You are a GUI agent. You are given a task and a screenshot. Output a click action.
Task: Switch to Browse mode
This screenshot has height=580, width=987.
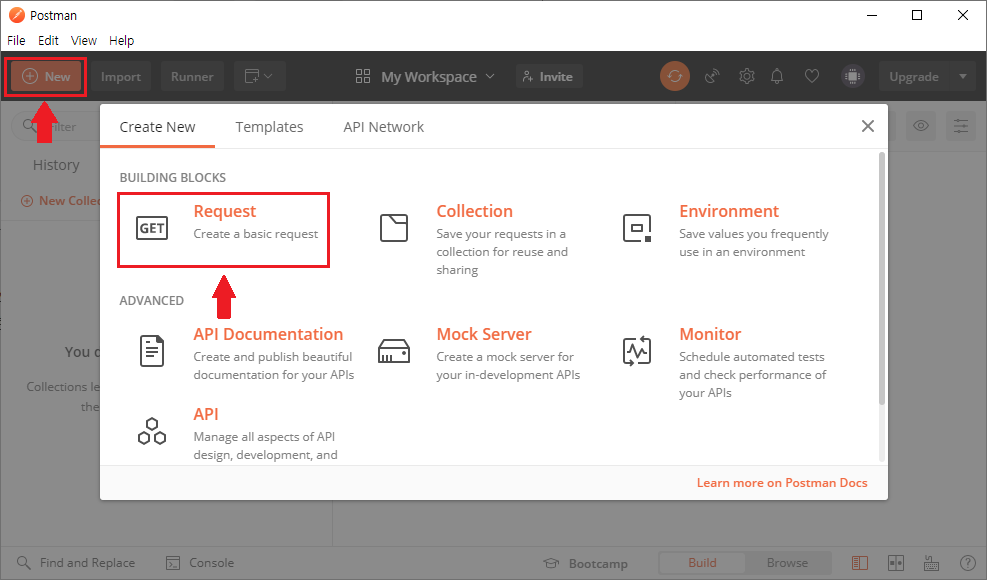pyautogui.click(x=787, y=563)
